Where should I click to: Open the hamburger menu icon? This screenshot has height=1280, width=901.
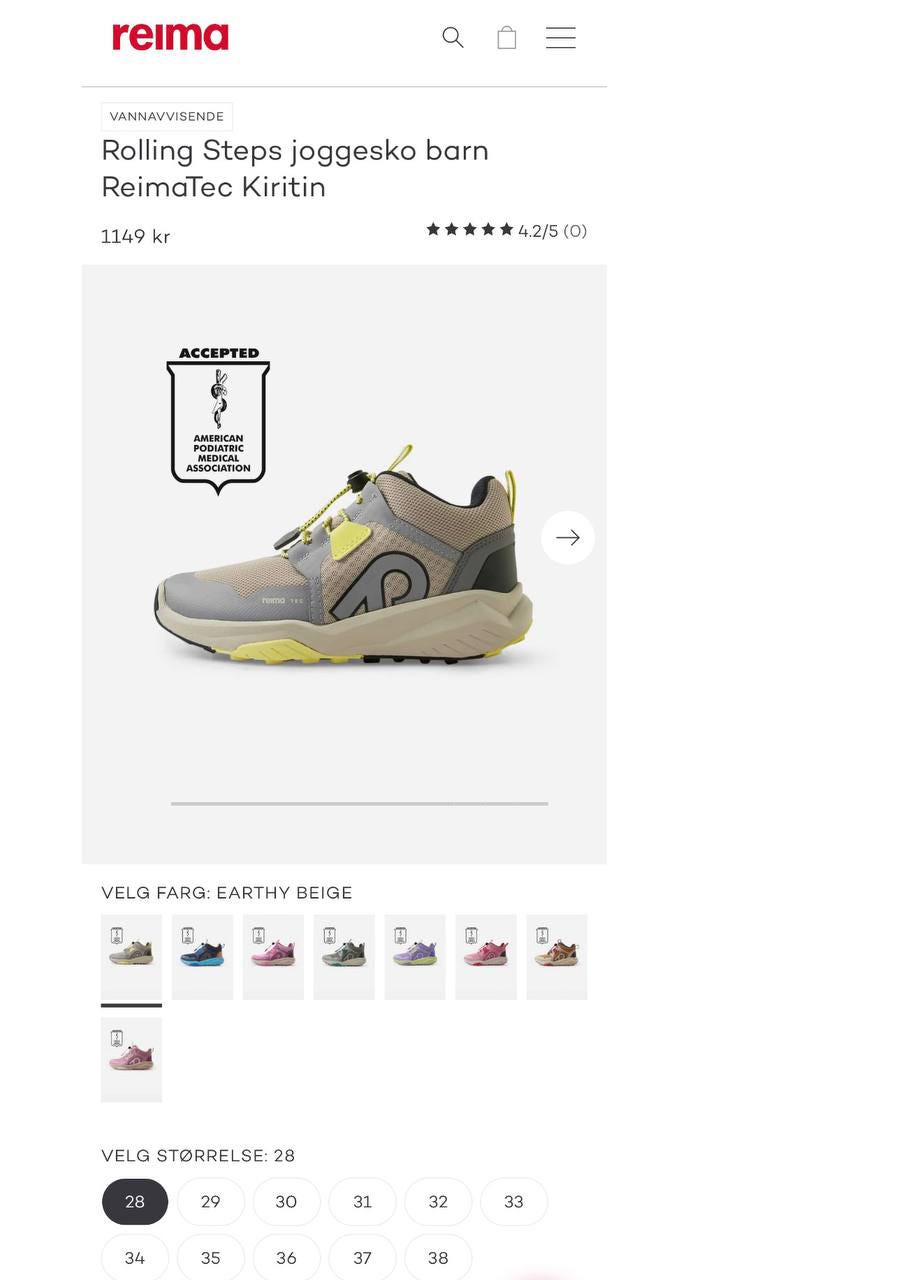(x=561, y=37)
